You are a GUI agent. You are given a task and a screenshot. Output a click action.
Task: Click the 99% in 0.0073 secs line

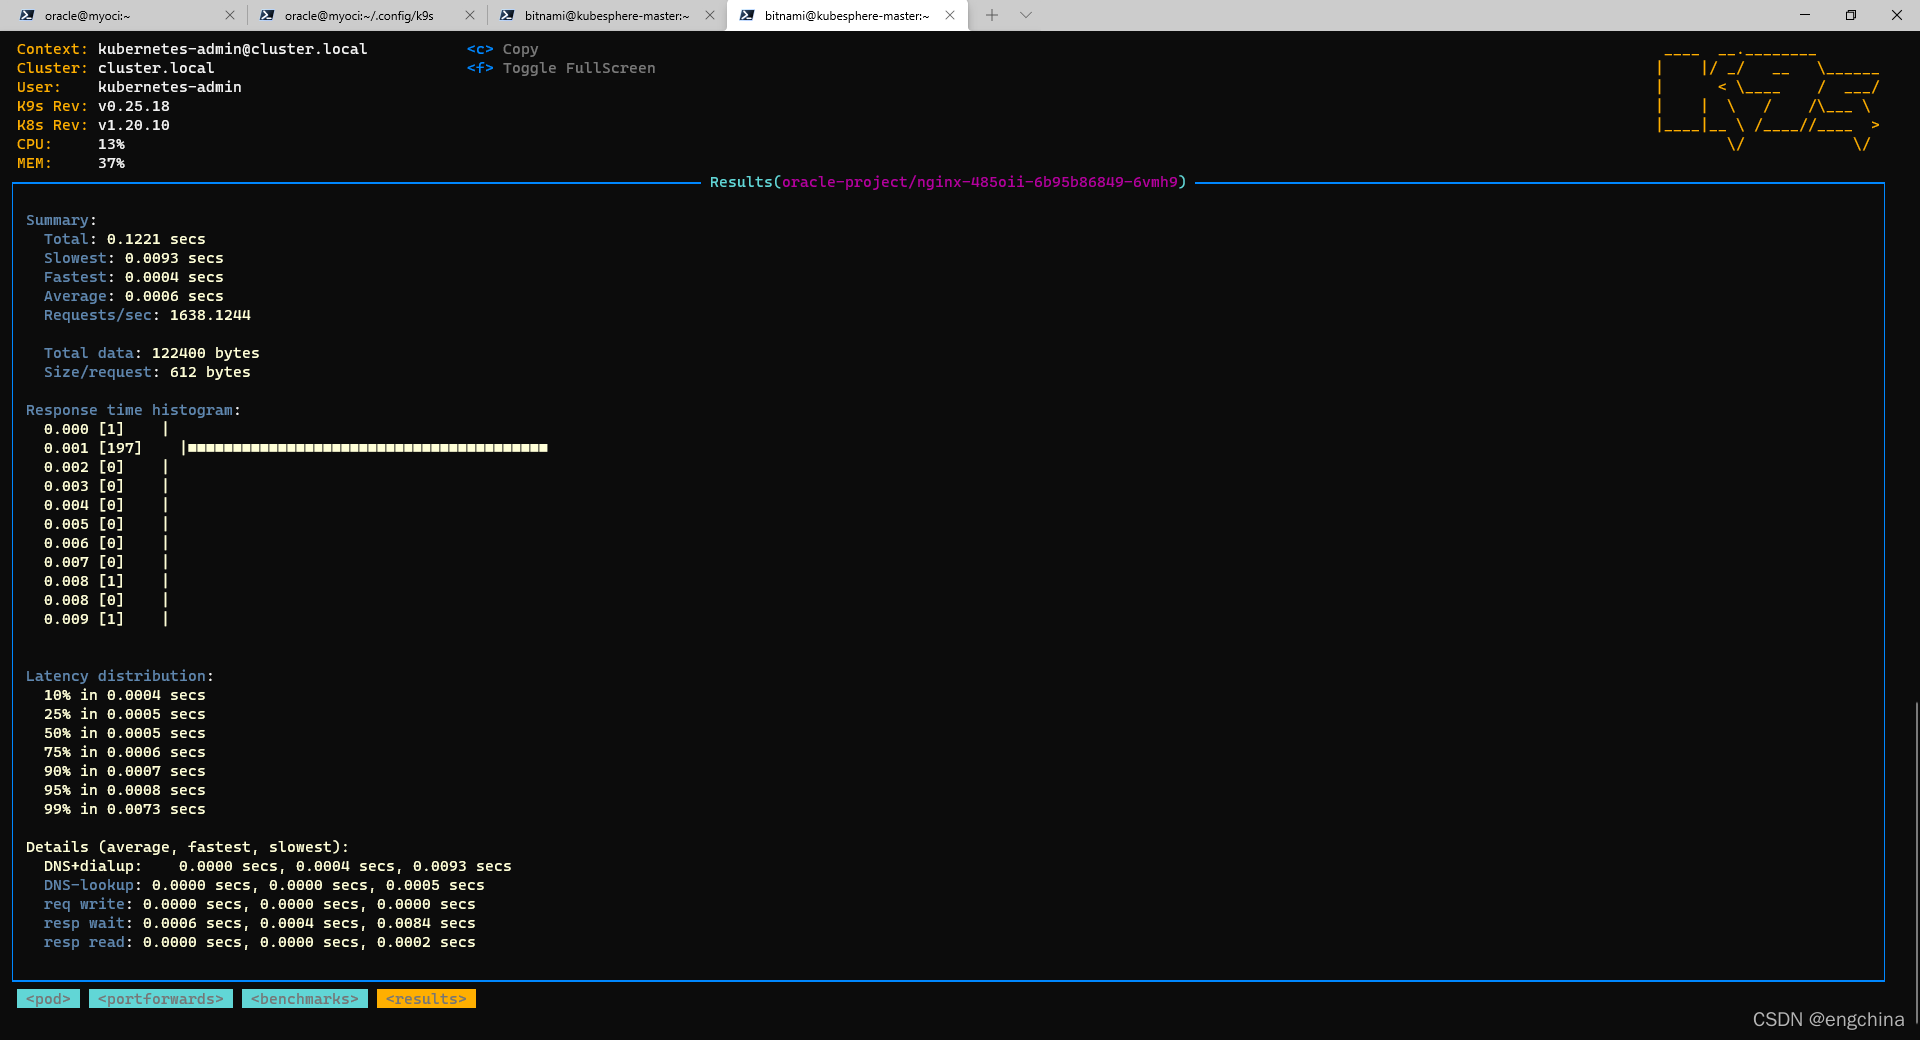click(x=125, y=809)
